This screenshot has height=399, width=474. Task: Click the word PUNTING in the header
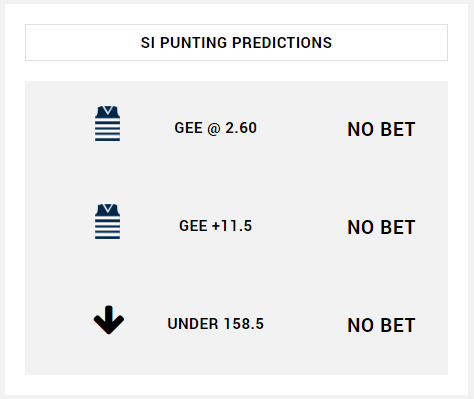[x=193, y=43]
